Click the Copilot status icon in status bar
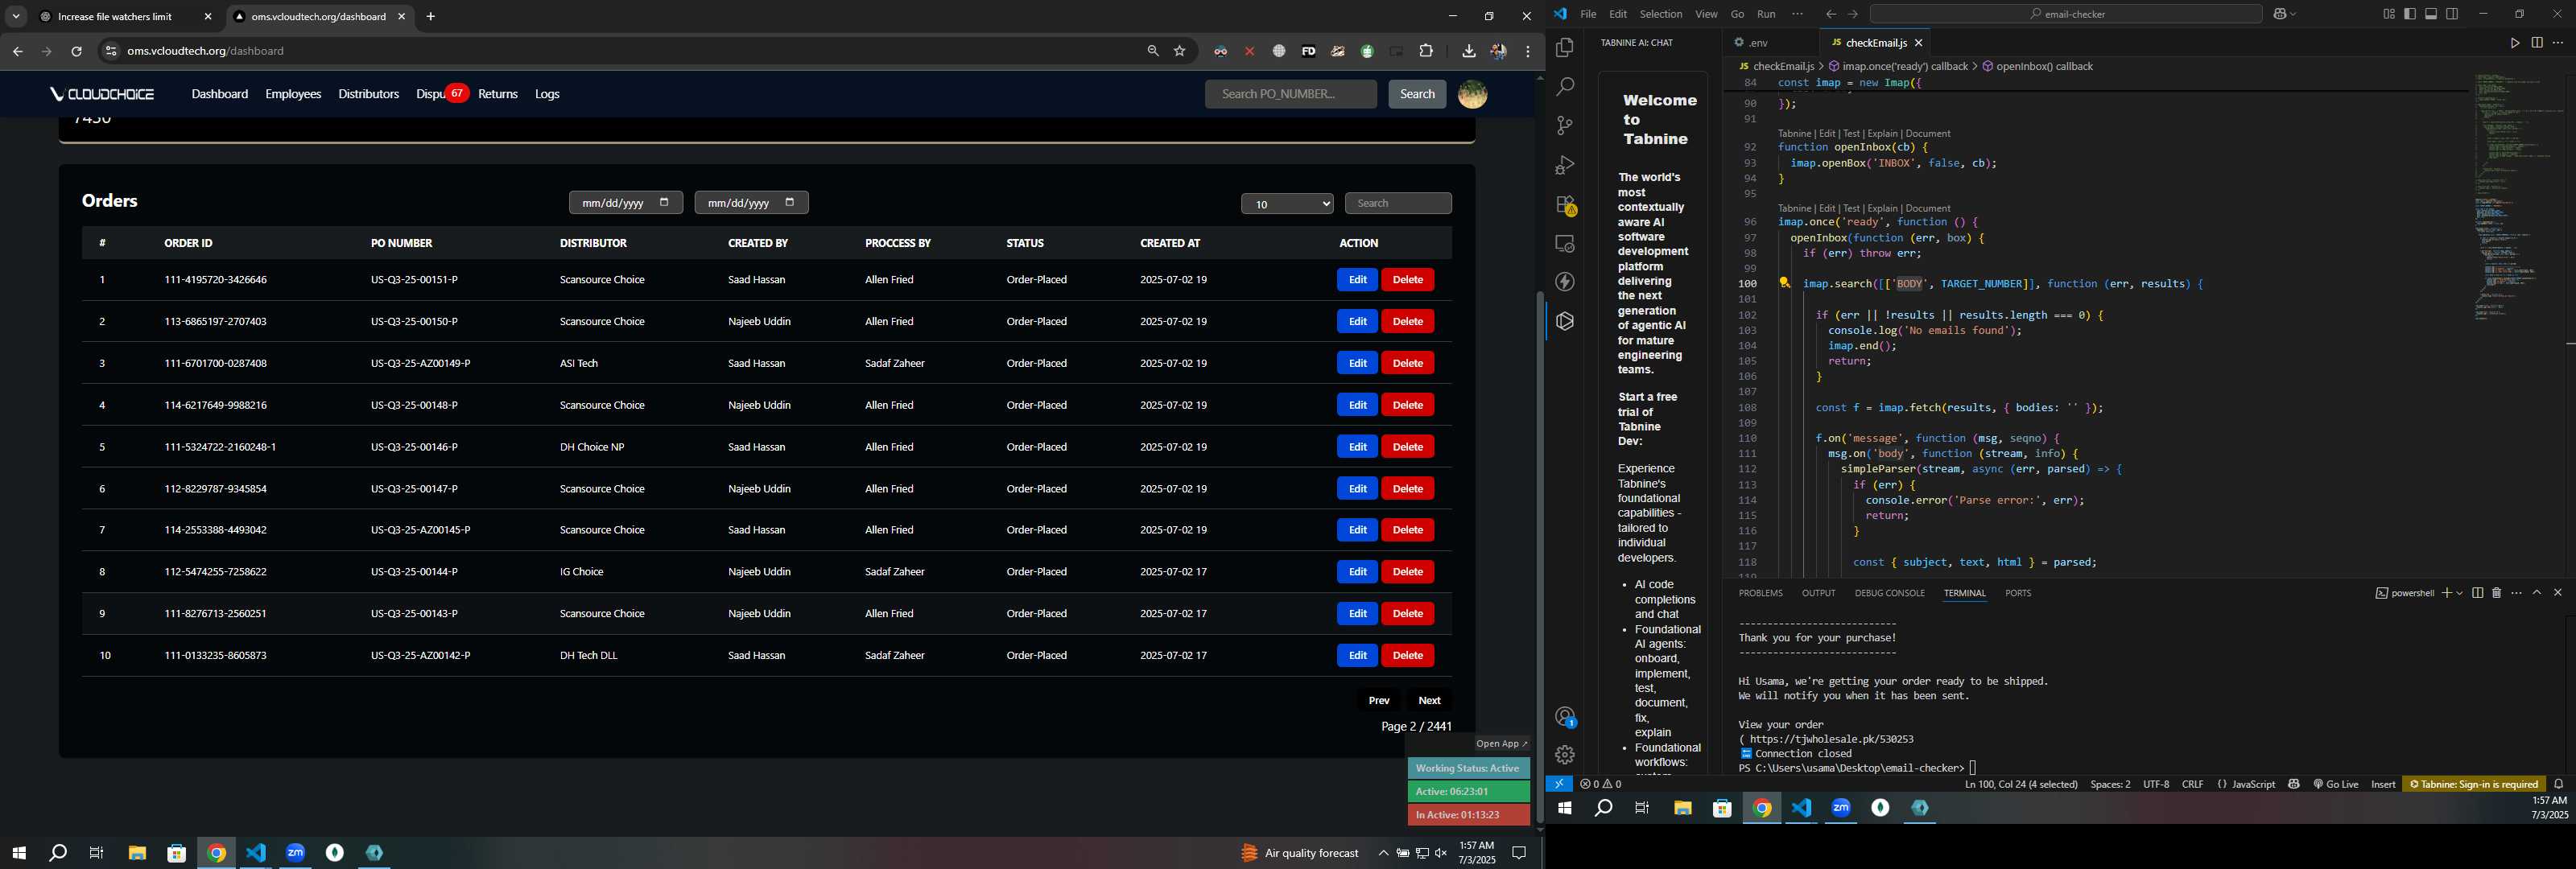 click(2294, 784)
